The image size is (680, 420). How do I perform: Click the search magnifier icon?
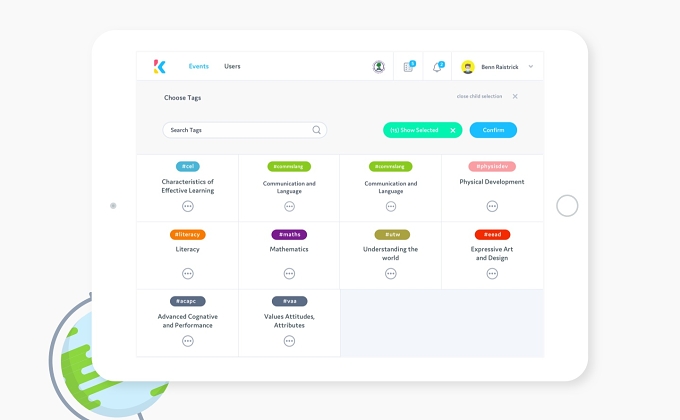coord(317,130)
